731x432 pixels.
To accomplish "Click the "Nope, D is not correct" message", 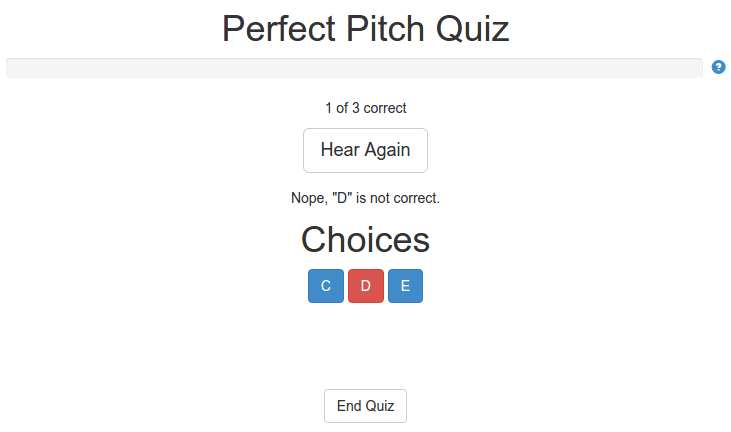I will [366, 198].
